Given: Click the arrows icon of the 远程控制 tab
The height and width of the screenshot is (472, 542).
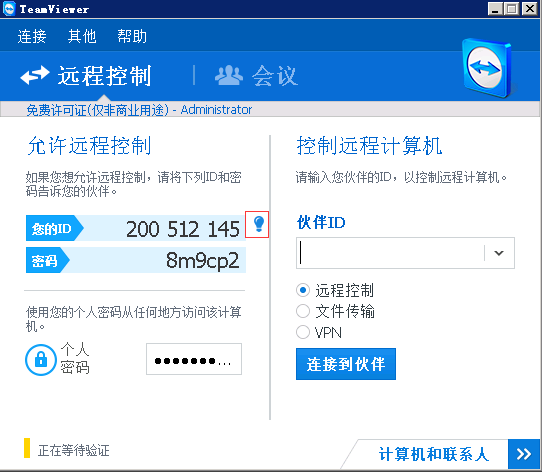Looking at the screenshot, I should [x=35, y=75].
